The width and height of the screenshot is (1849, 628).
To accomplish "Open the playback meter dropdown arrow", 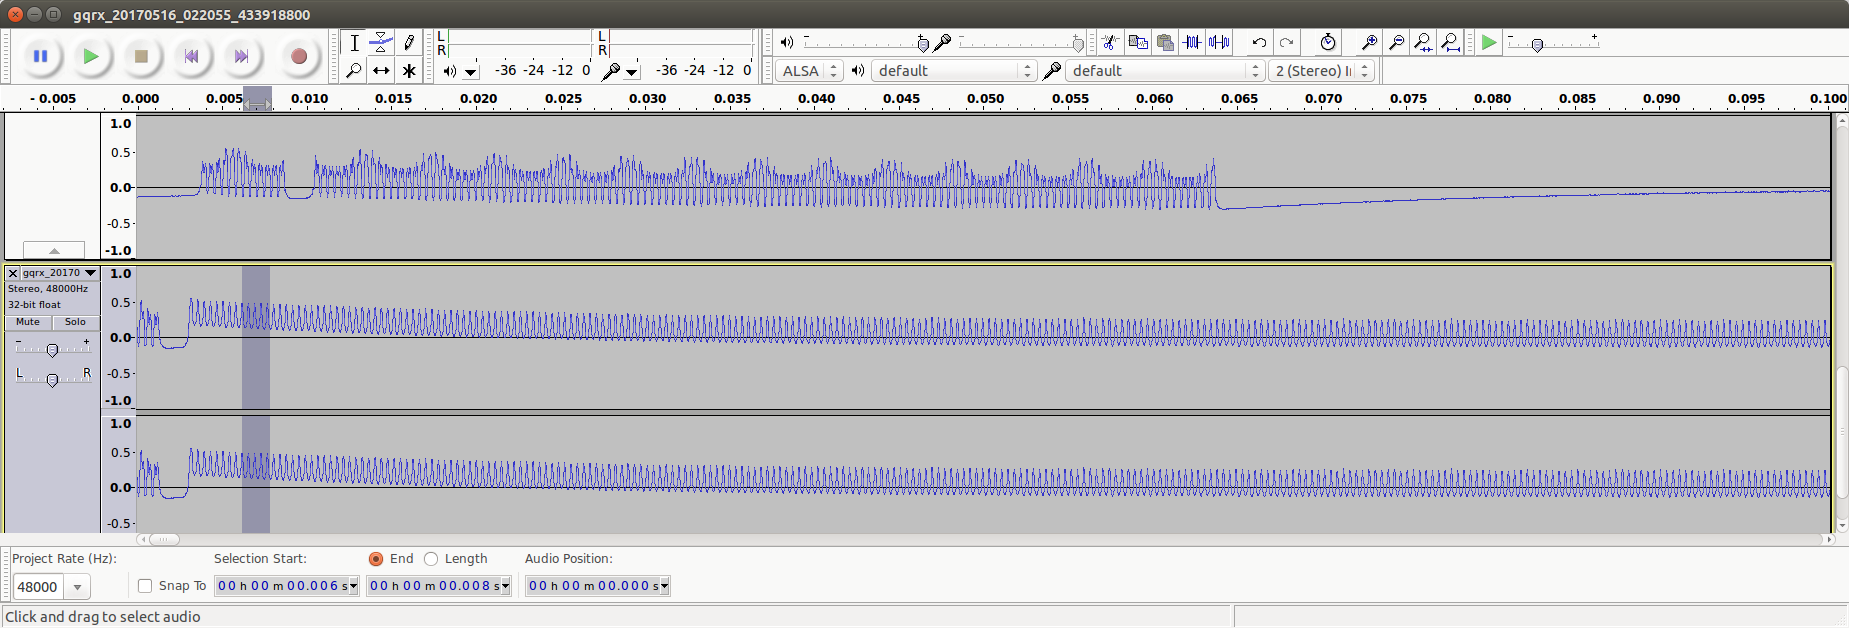I will 471,71.
